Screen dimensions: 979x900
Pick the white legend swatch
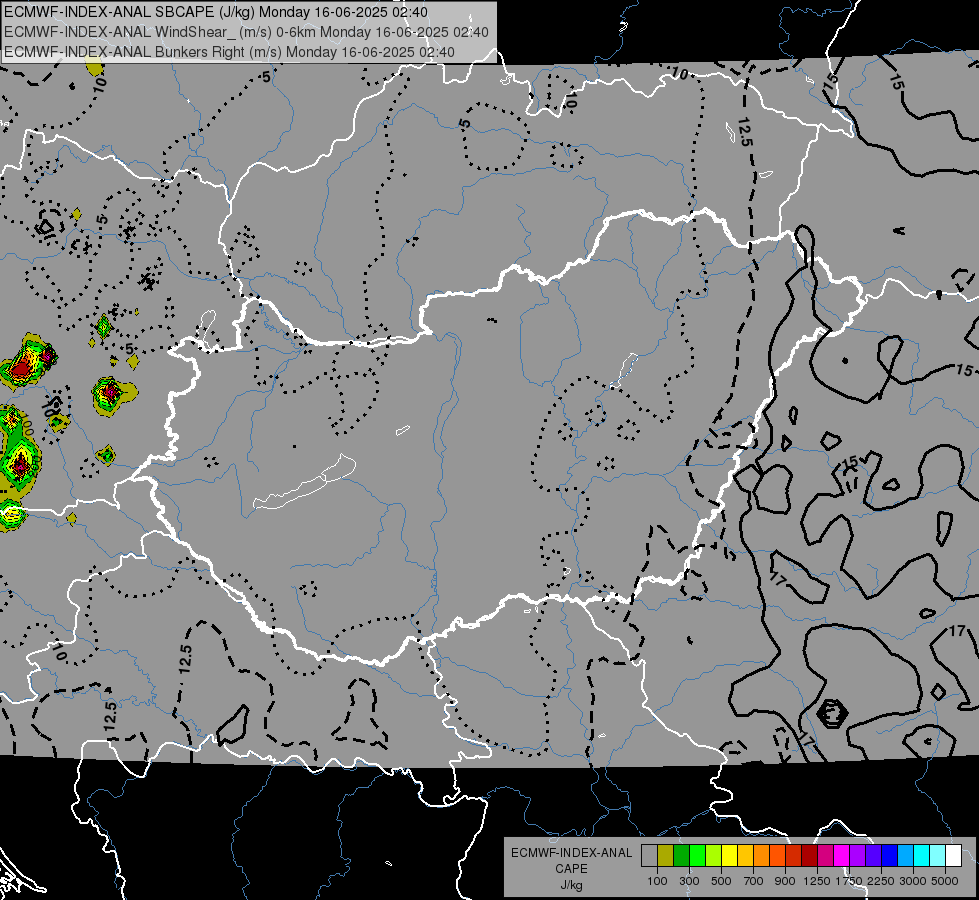(x=953, y=855)
